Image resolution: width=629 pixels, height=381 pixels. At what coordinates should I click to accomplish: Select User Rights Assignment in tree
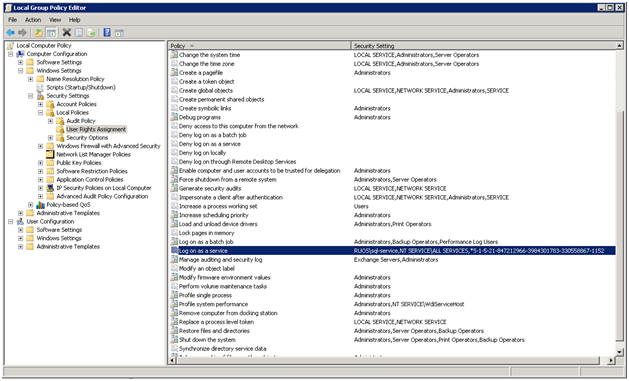96,129
